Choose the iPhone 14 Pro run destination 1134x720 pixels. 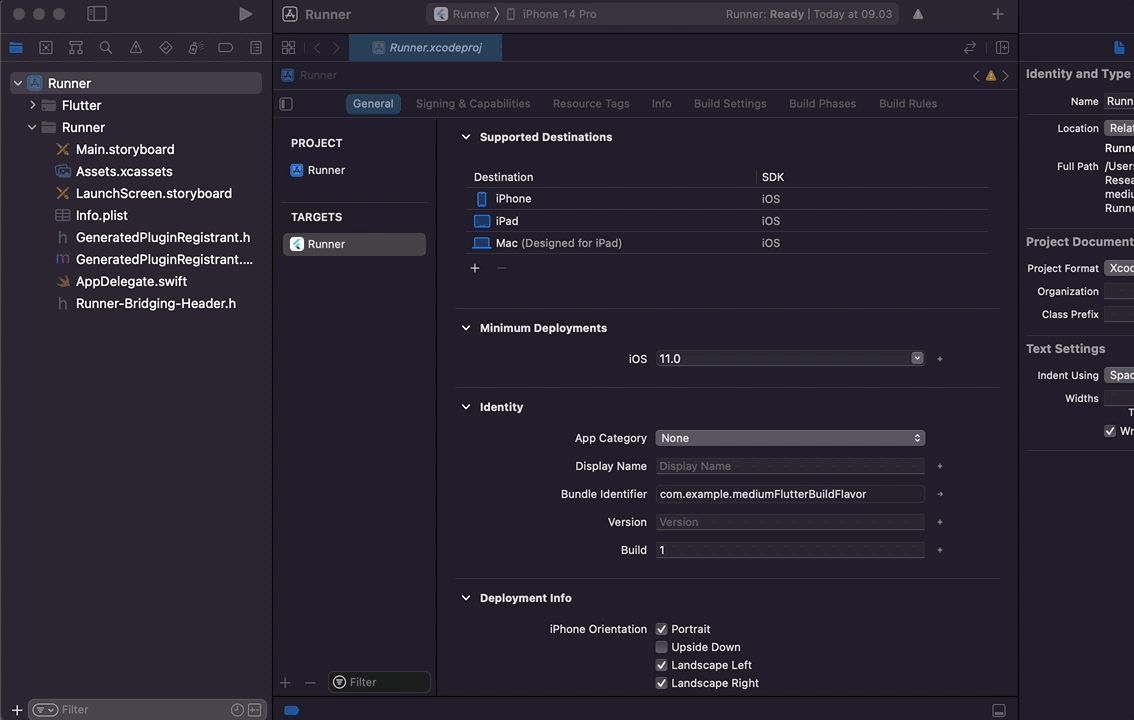551,14
